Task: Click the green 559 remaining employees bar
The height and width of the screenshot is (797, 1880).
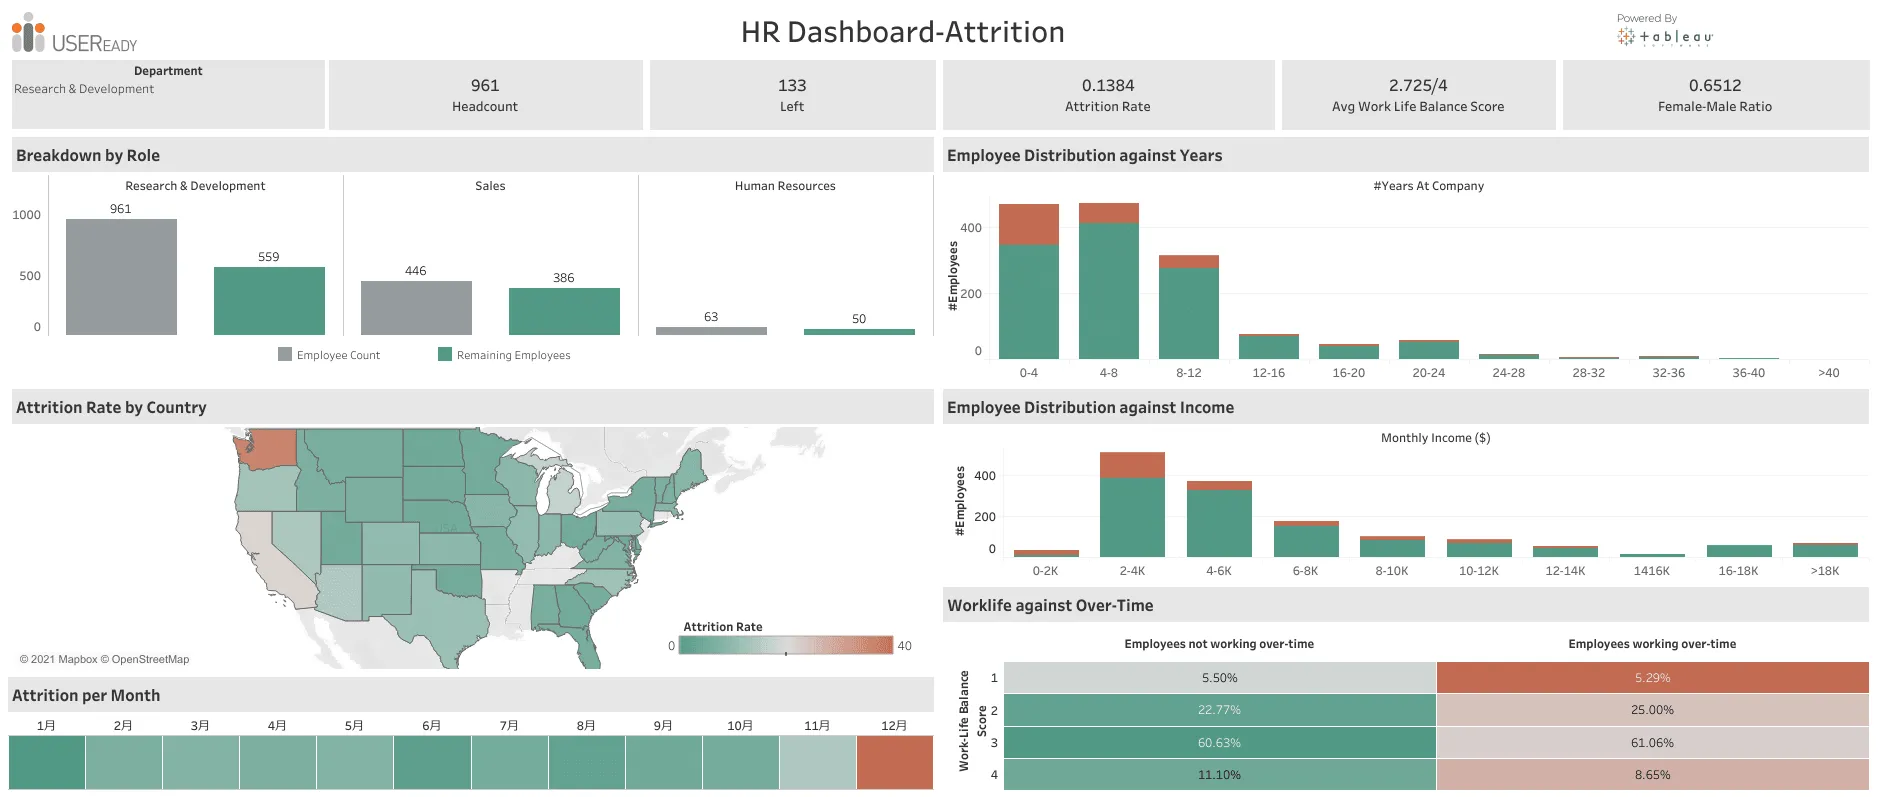Action: (x=269, y=301)
